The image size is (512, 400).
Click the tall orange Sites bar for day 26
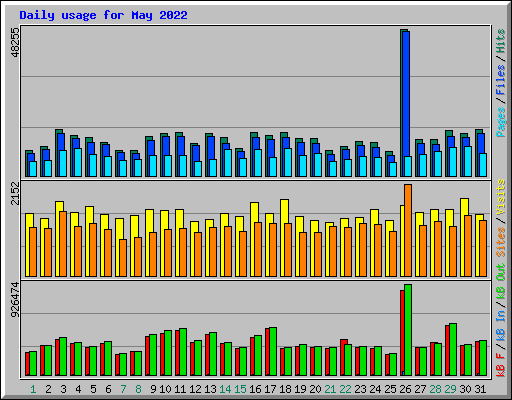point(408,230)
